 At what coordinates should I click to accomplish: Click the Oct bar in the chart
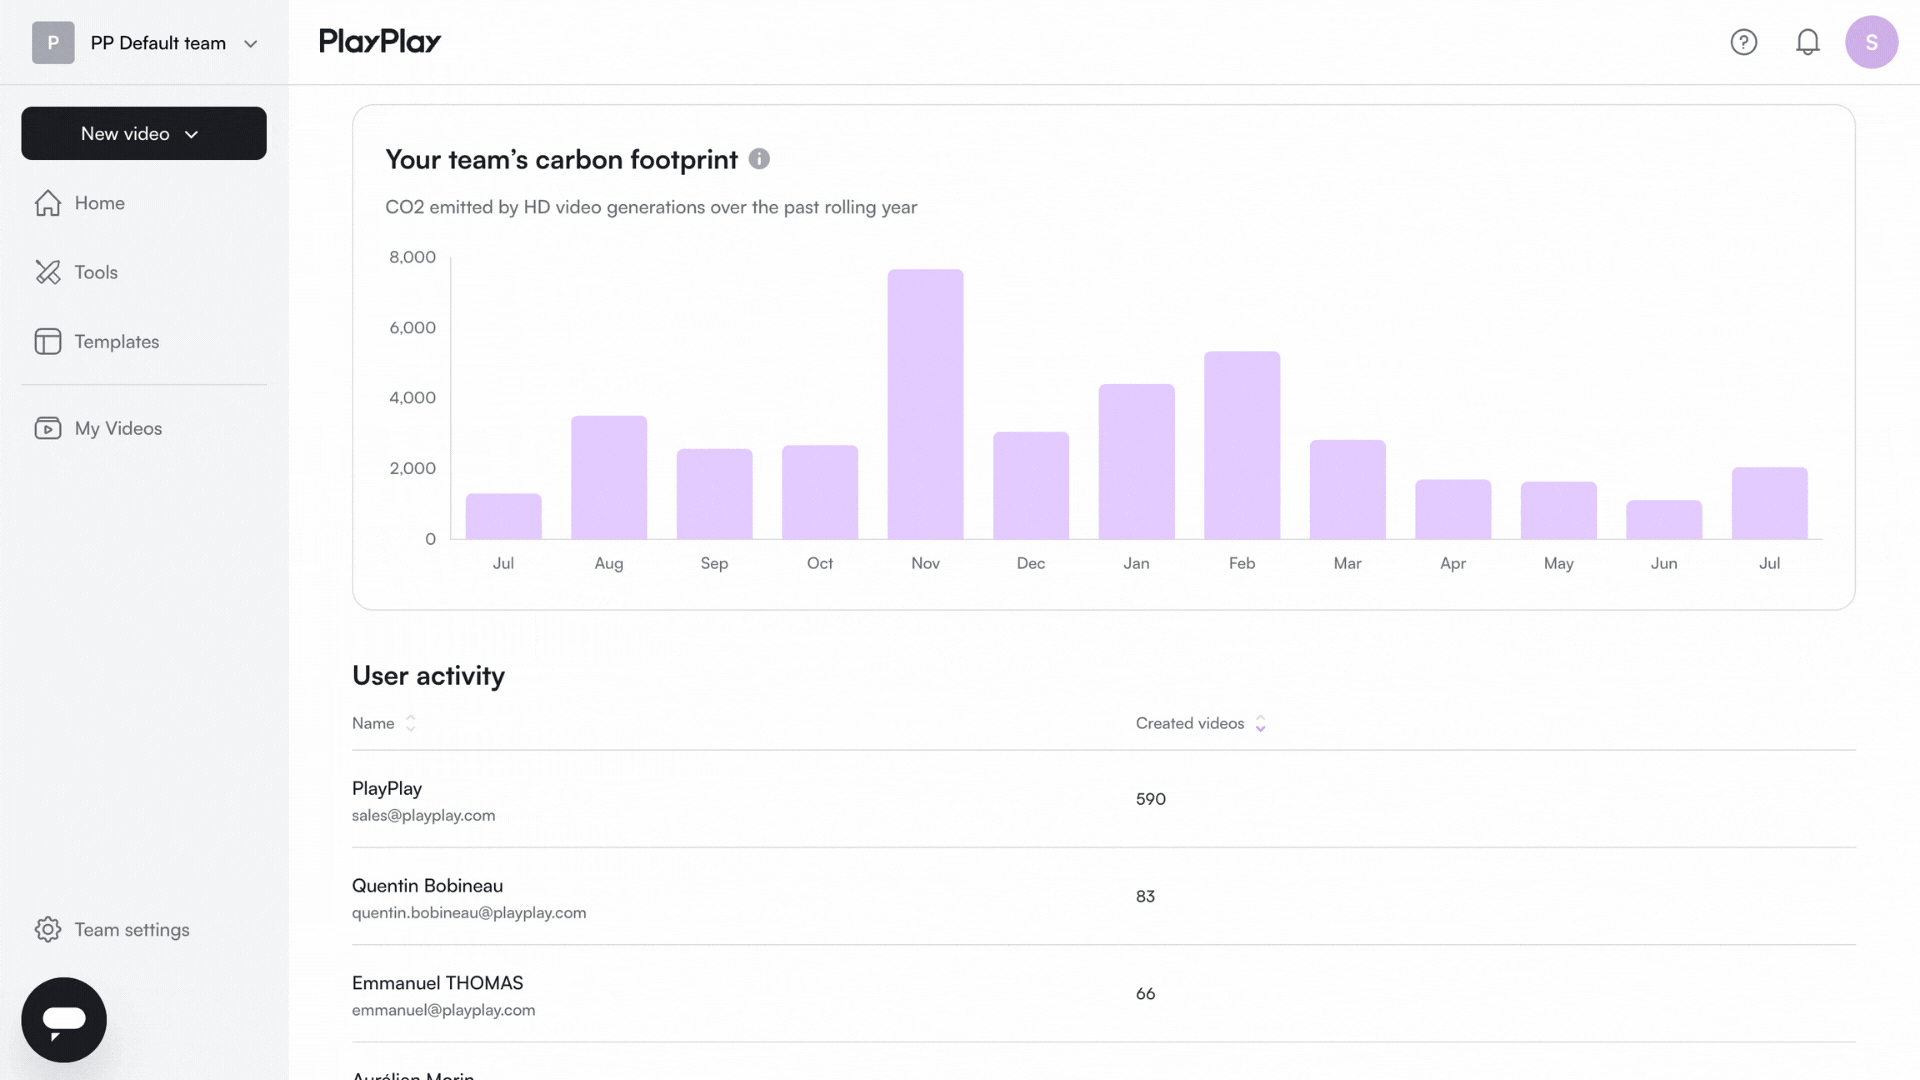[820, 492]
